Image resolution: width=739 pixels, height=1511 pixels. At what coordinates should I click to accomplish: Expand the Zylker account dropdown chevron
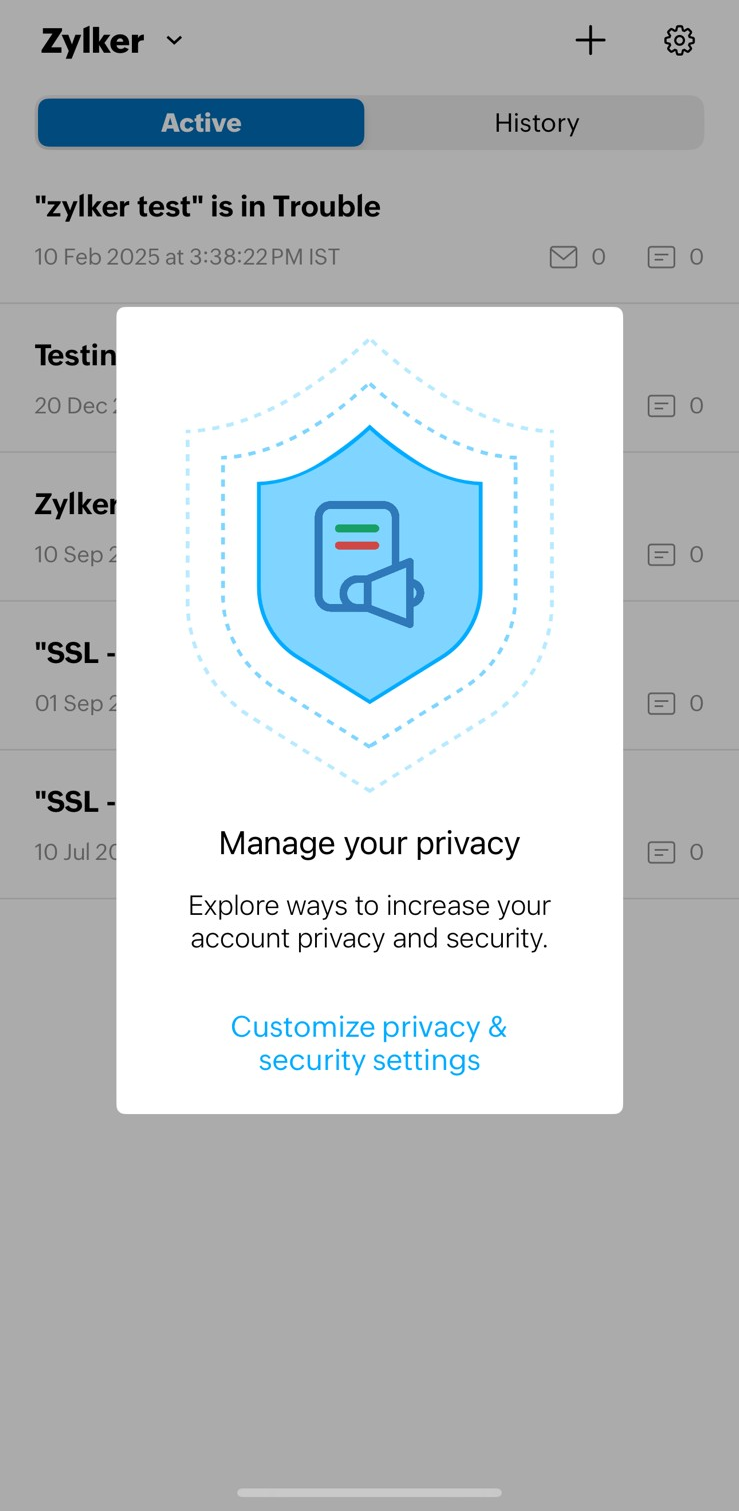point(174,41)
